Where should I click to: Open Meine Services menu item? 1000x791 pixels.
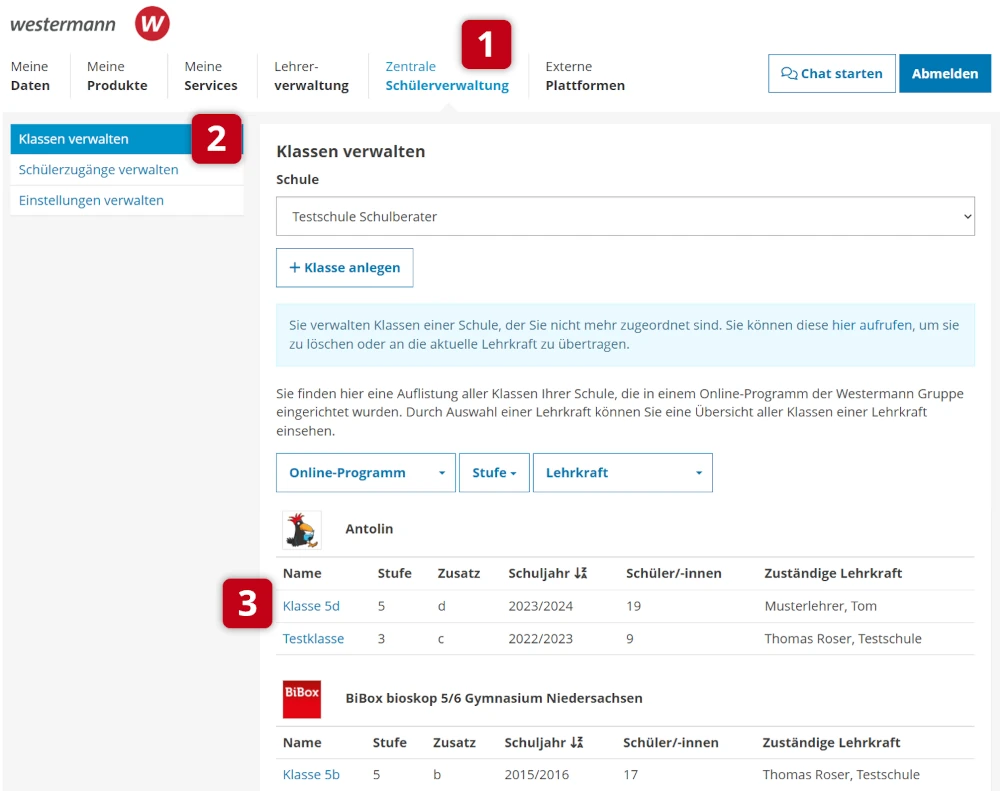point(211,76)
